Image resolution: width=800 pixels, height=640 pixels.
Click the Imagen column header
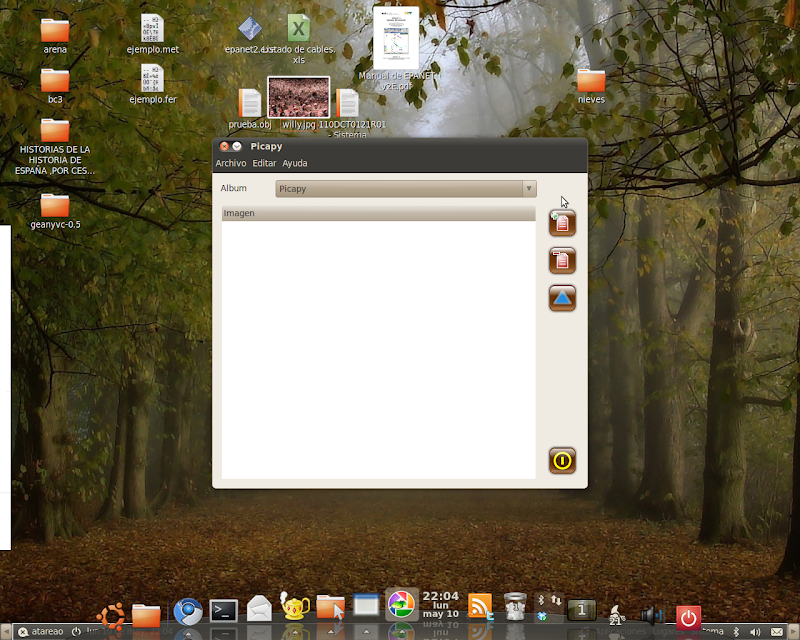(379, 213)
